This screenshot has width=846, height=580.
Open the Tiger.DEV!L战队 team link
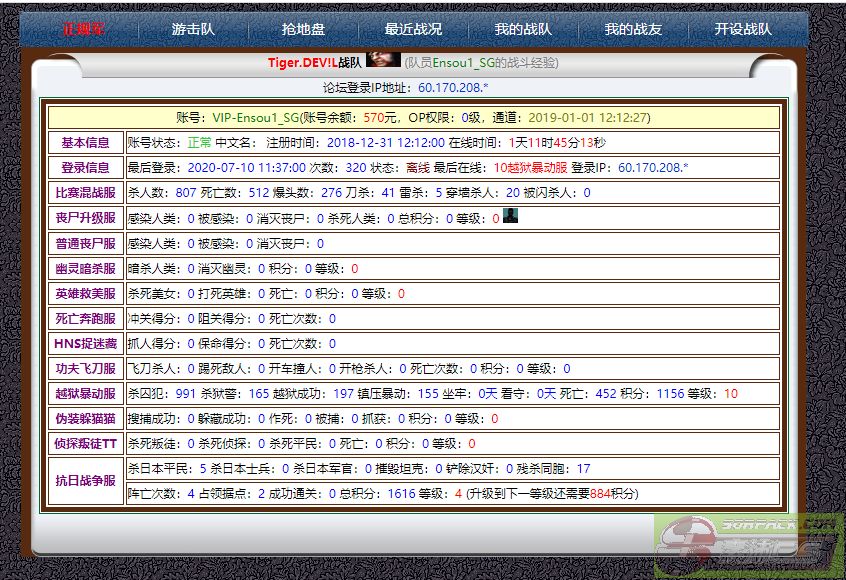click(x=314, y=62)
